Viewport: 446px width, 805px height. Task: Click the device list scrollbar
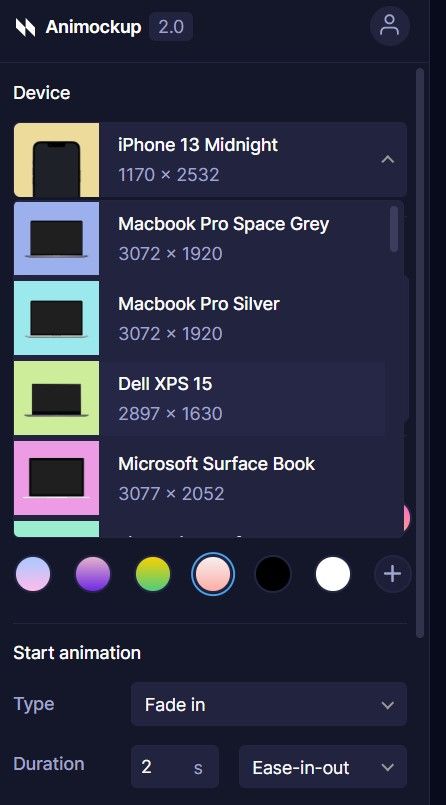point(394,229)
